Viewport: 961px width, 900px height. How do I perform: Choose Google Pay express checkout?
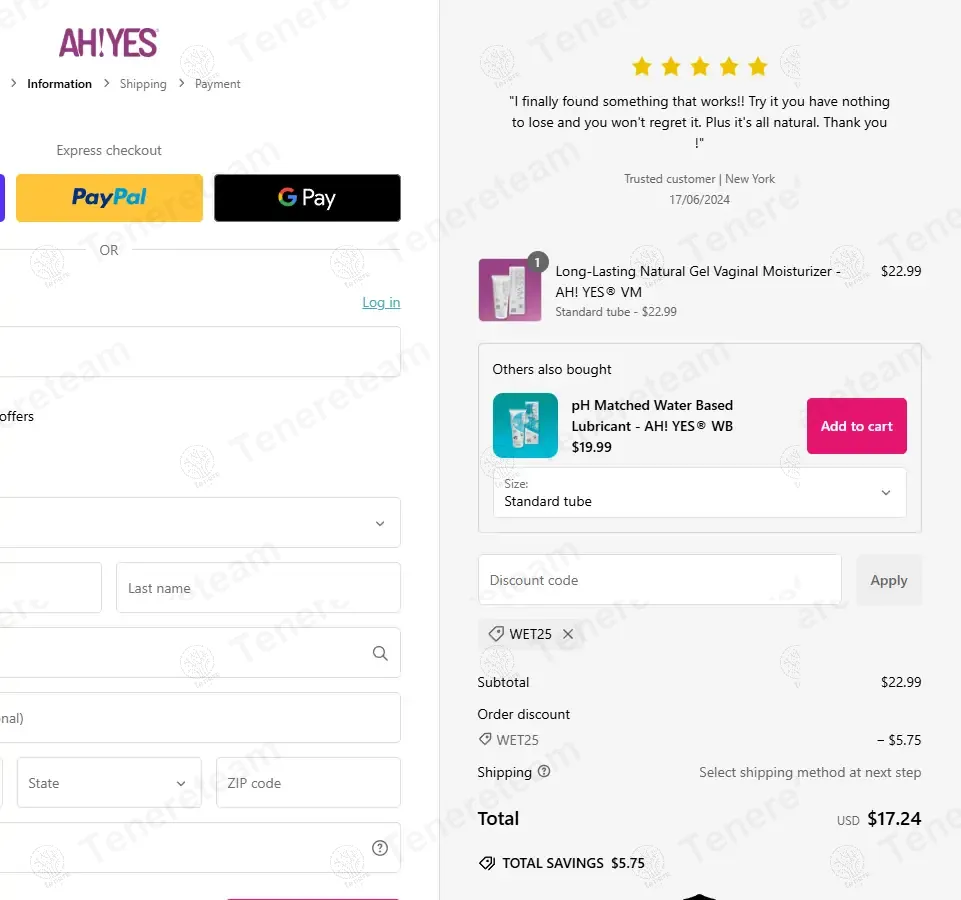[307, 197]
